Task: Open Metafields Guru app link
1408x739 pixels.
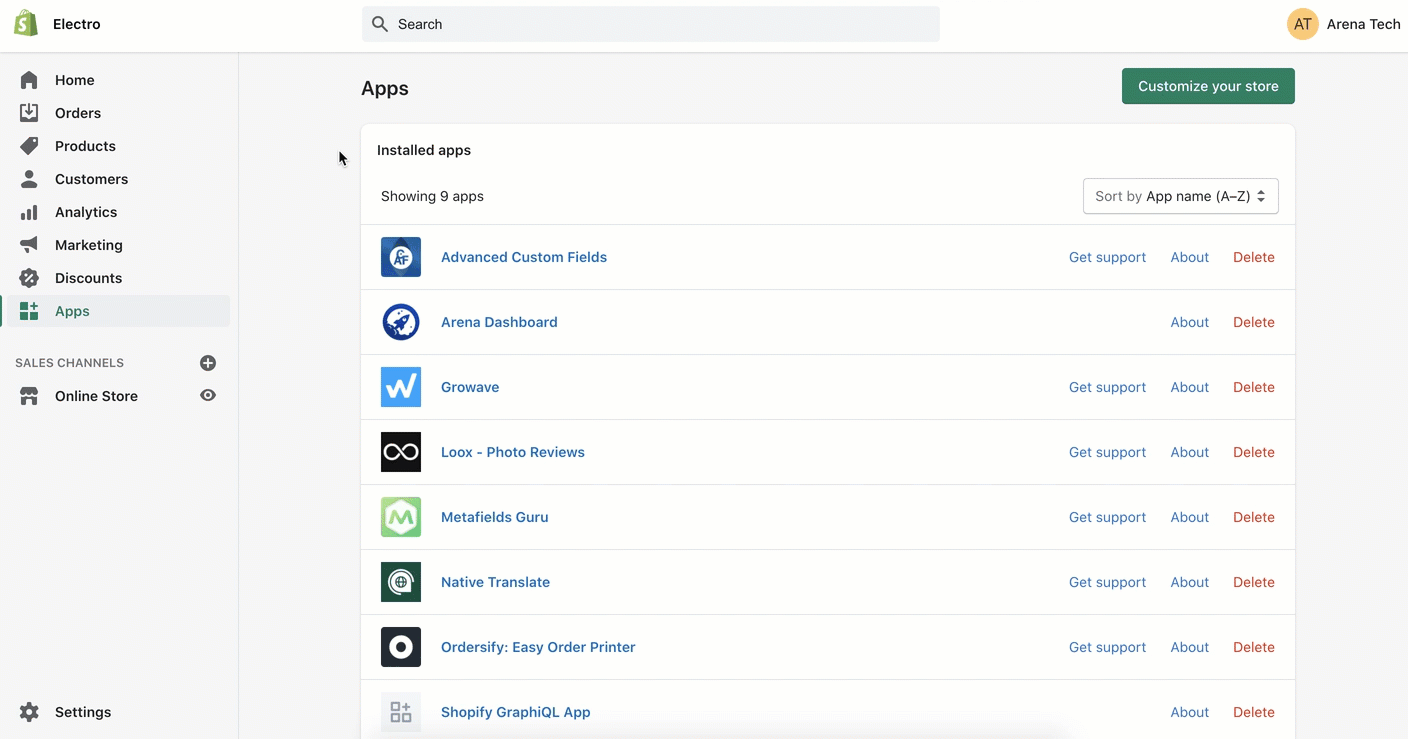Action: click(x=494, y=517)
